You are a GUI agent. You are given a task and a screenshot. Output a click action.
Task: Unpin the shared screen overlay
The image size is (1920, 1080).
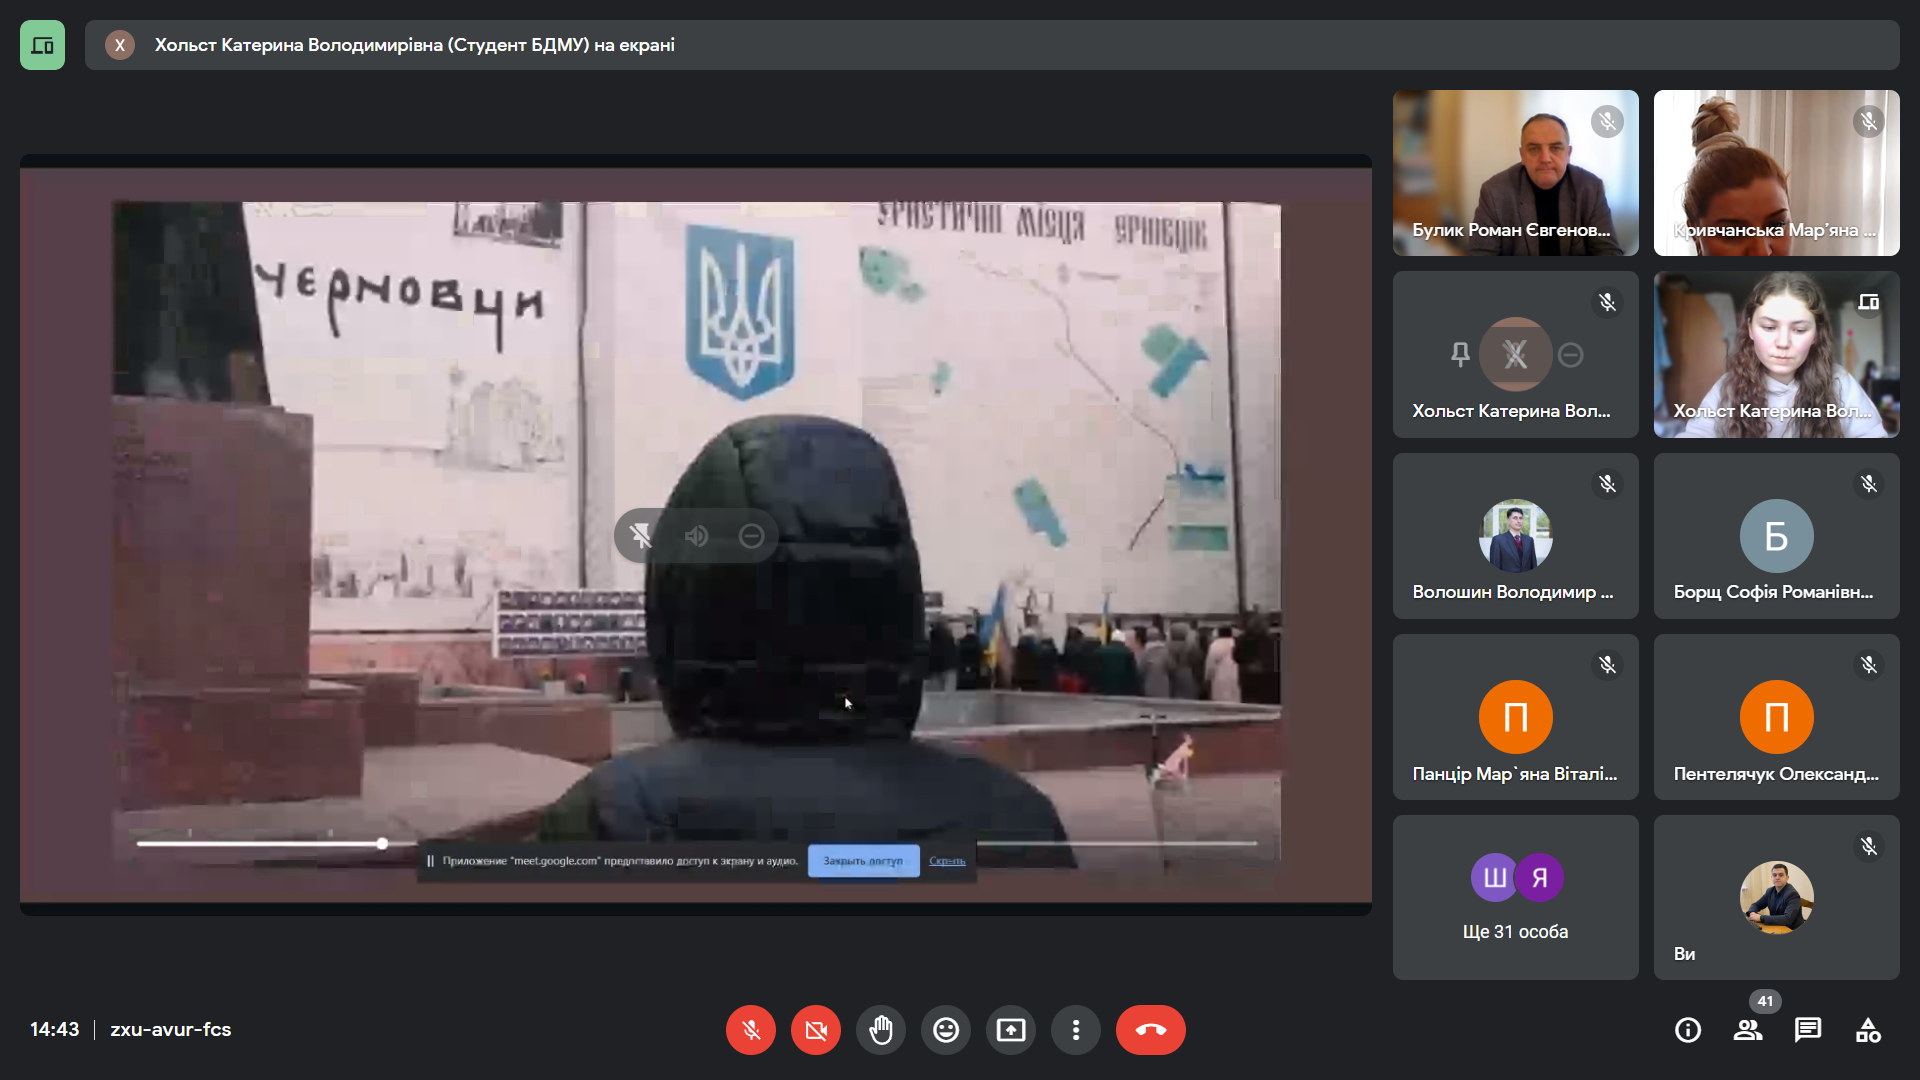[x=641, y=536]
